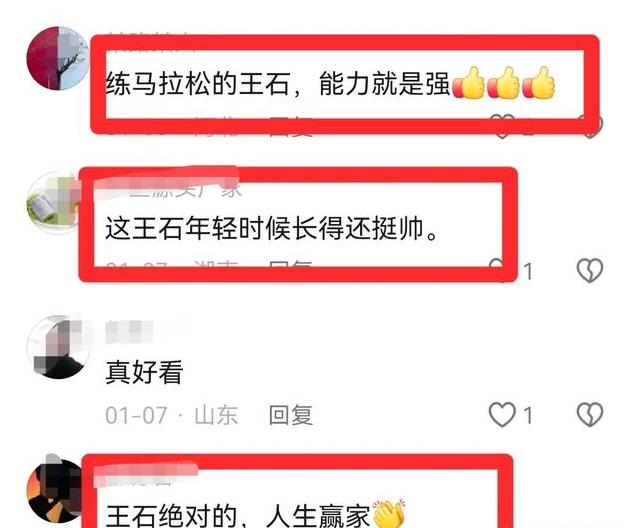
Task: Open avatar of the "真好看" commenter
Action: [58, 347]
